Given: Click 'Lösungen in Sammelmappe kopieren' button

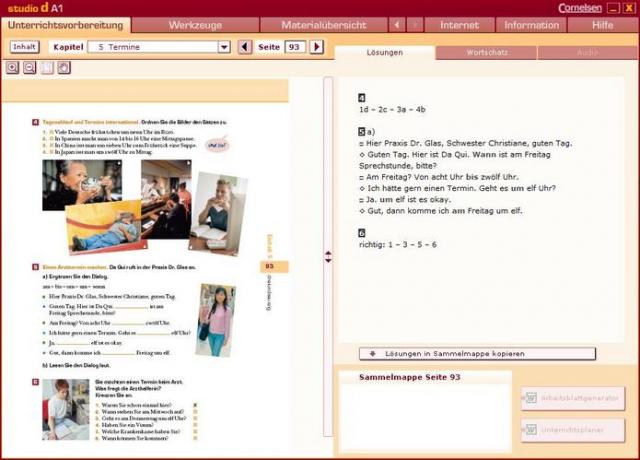Looking at the screenshot, I should click(477, 354).
